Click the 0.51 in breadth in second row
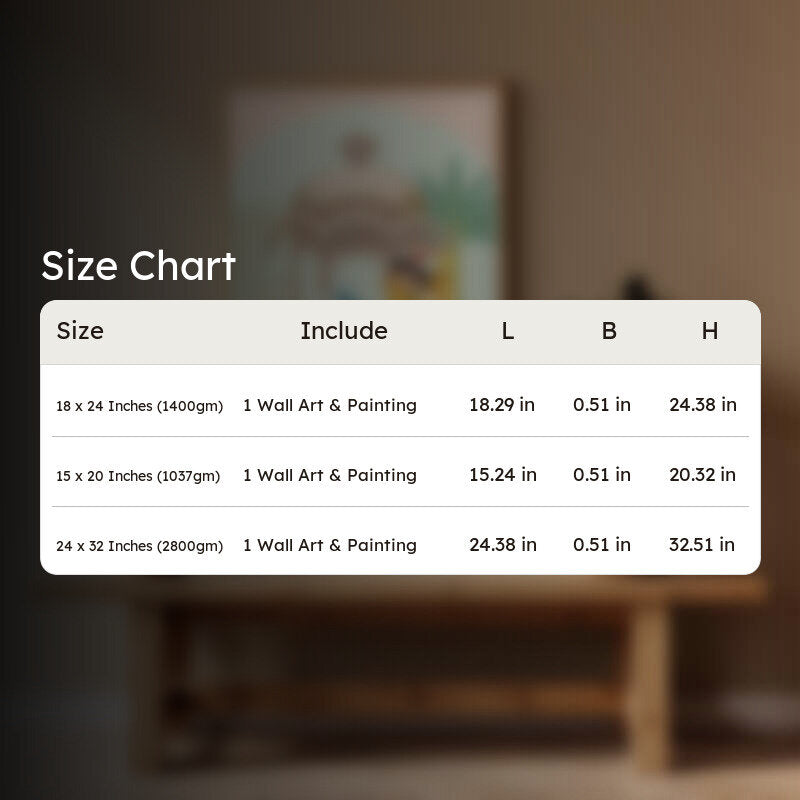Image resolution: width=800 pixels, height=800 pixels. click(602, 474)
